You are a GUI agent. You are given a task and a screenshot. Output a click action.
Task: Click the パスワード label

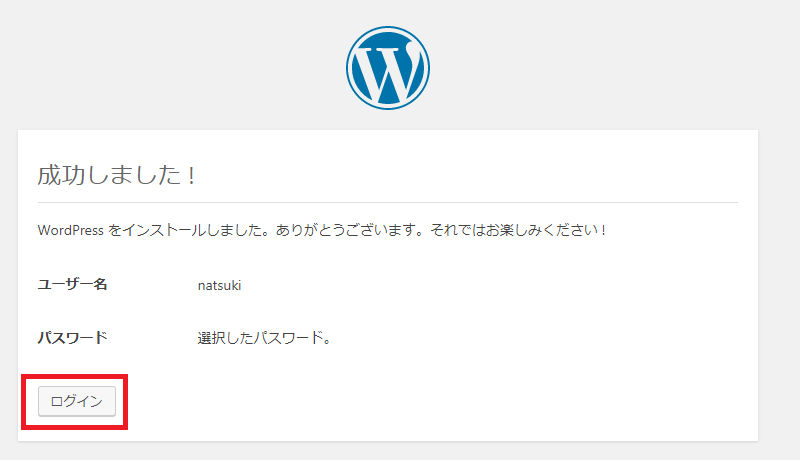(72, 338)
